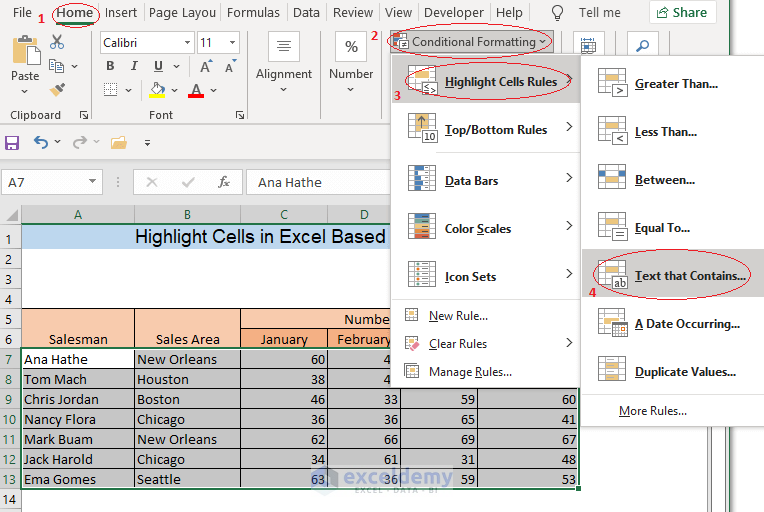
Task: Click the yellow Fill Color bucket
Action: [157, 90]
